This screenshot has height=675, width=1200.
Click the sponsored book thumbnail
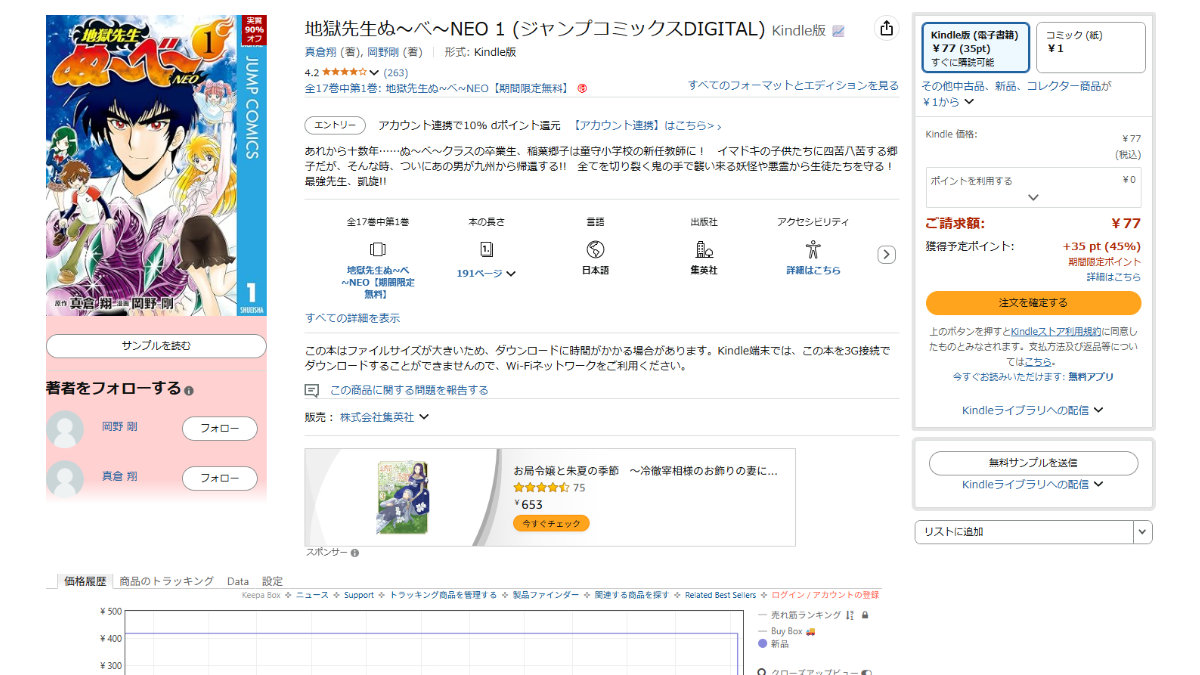(x=402, y=497)
